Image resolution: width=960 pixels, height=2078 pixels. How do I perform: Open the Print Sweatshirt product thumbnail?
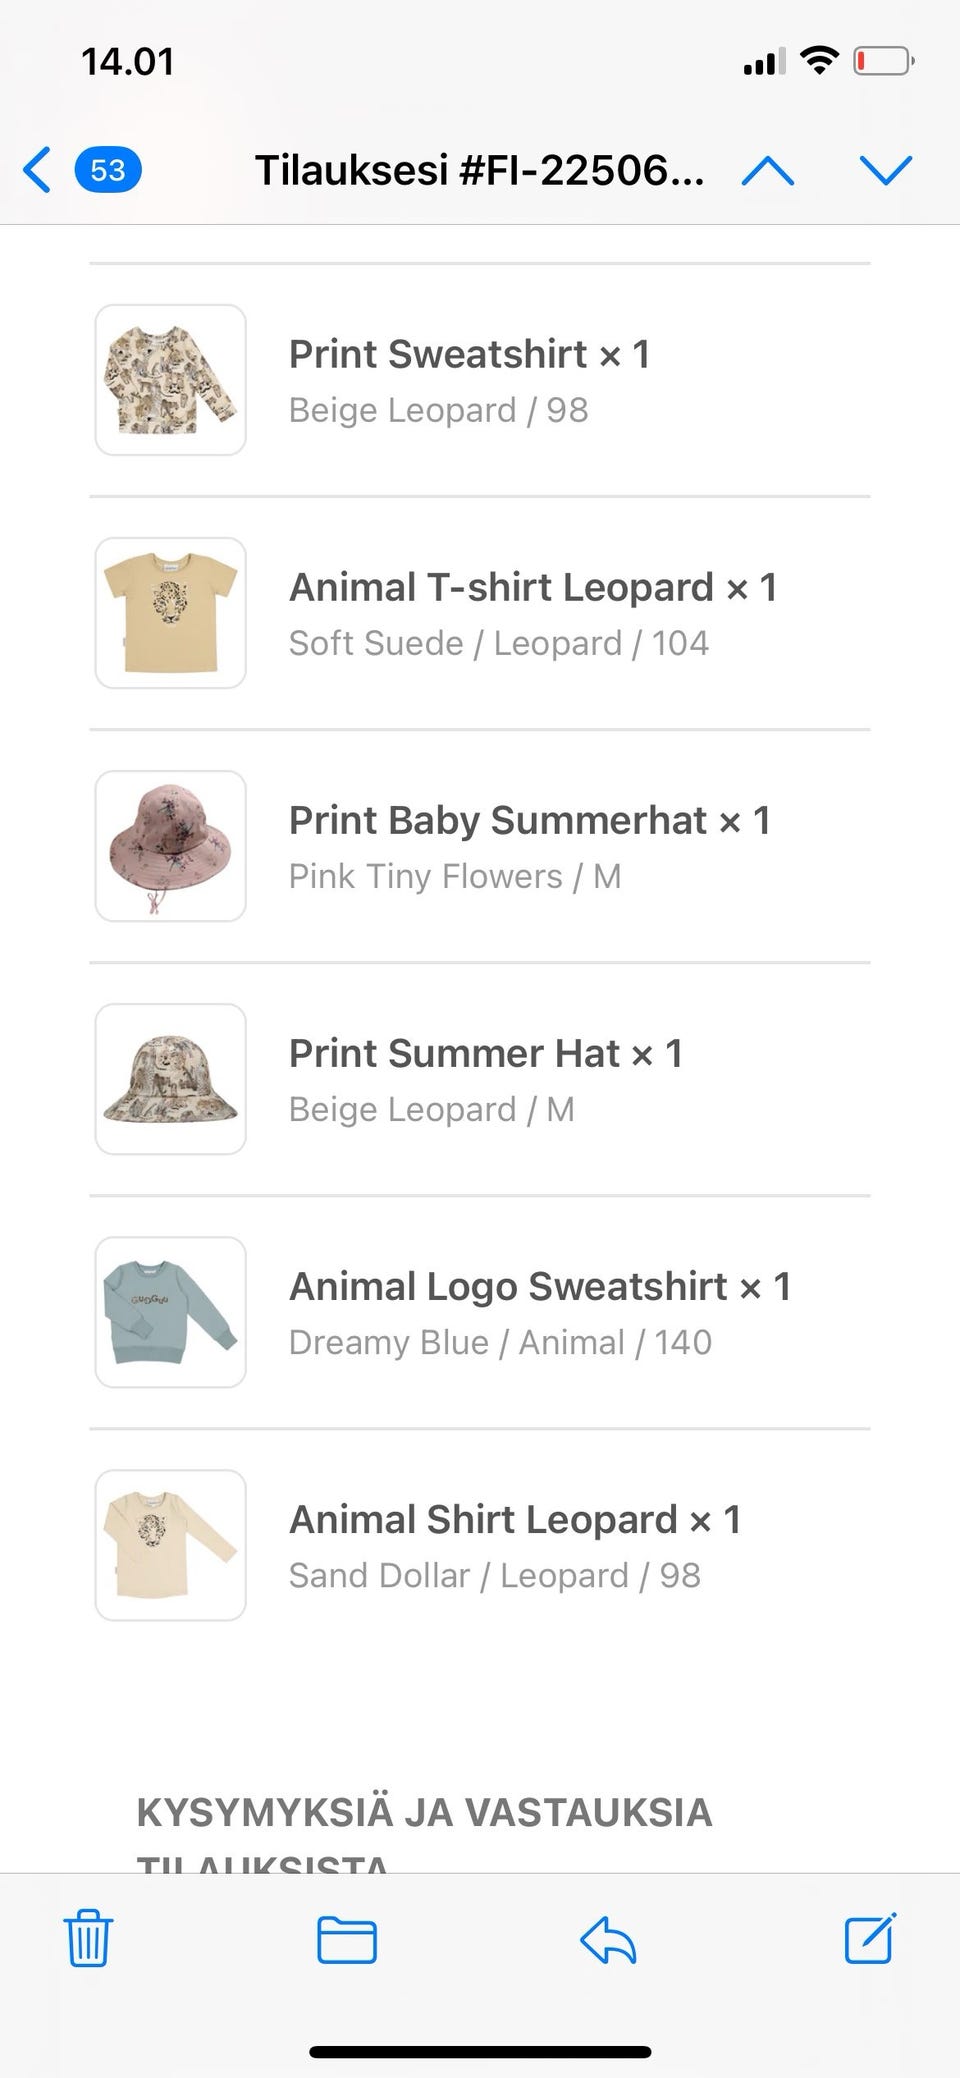pos(171,380)
